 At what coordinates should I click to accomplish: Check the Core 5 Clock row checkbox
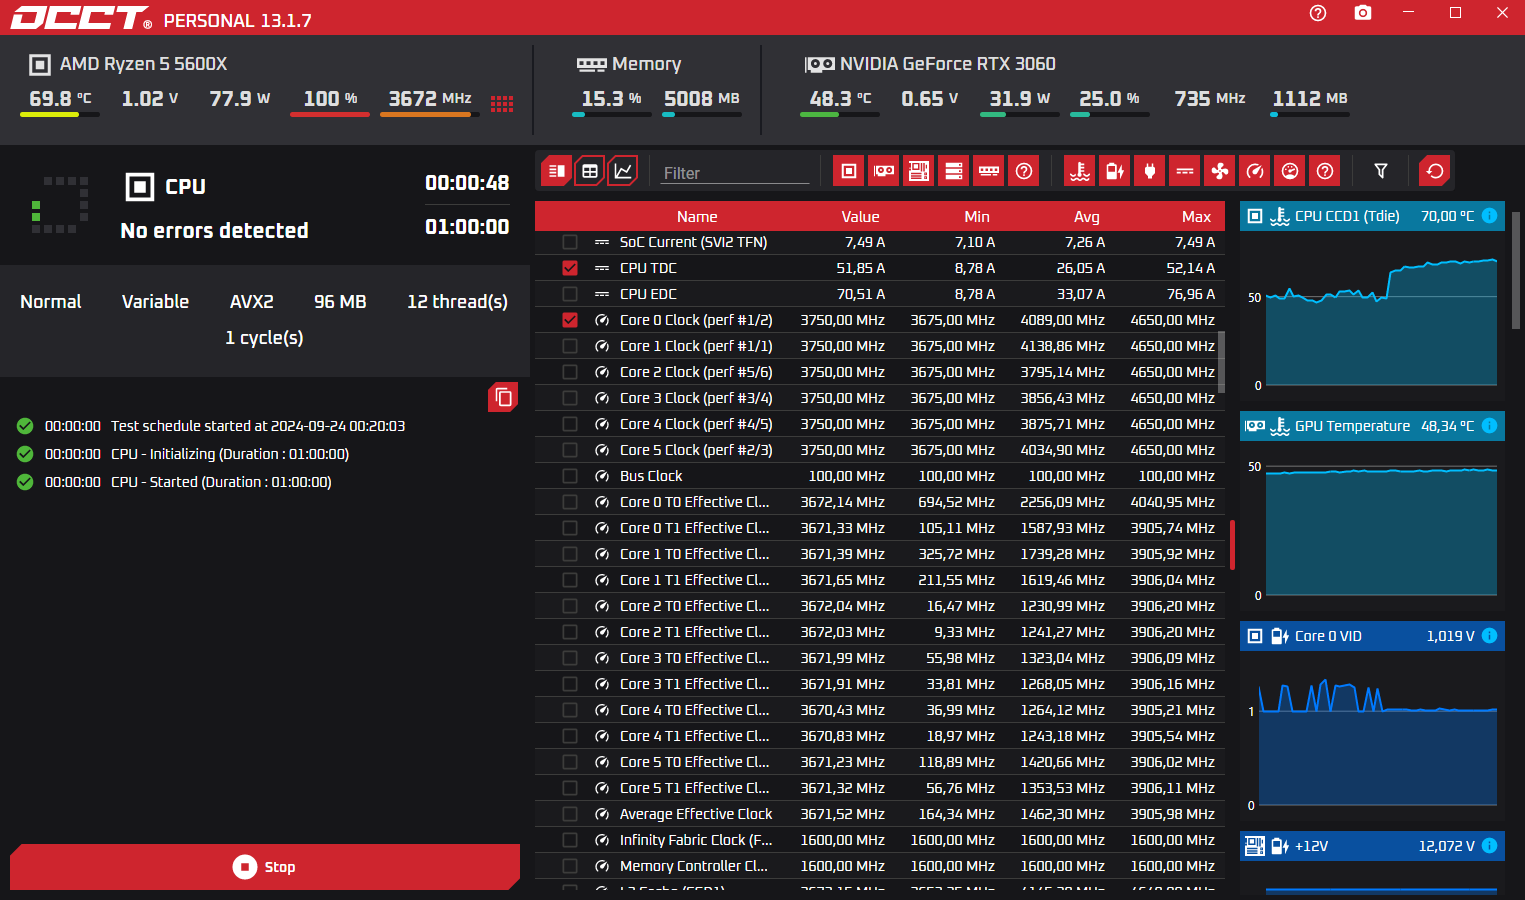coord(570,450)
